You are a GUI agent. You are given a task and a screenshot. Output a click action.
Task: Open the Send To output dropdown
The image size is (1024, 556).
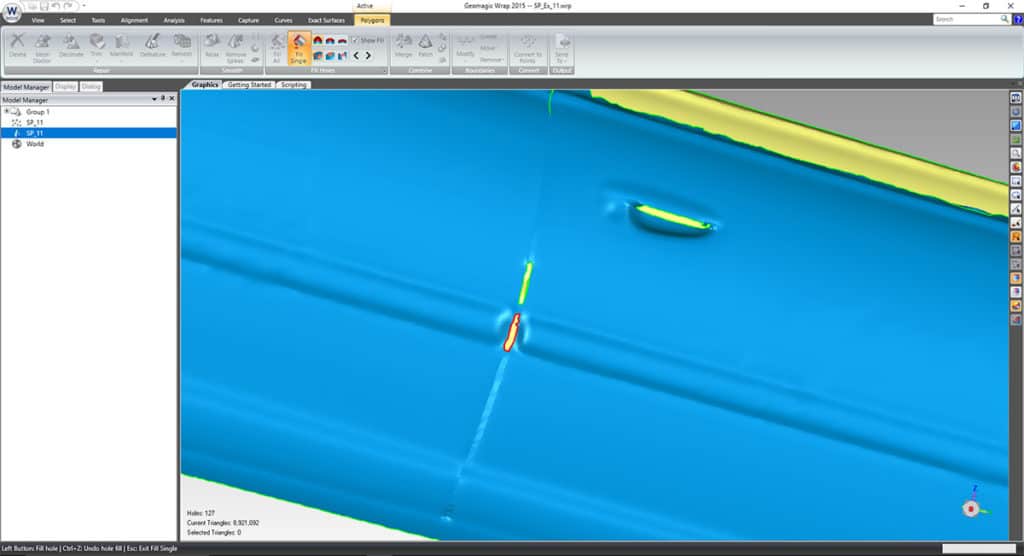[562, 48]
